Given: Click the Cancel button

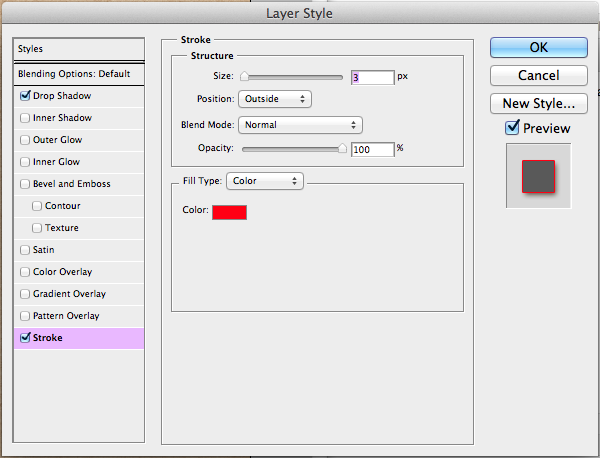Looking at the screenshot, I should (538, 75).
